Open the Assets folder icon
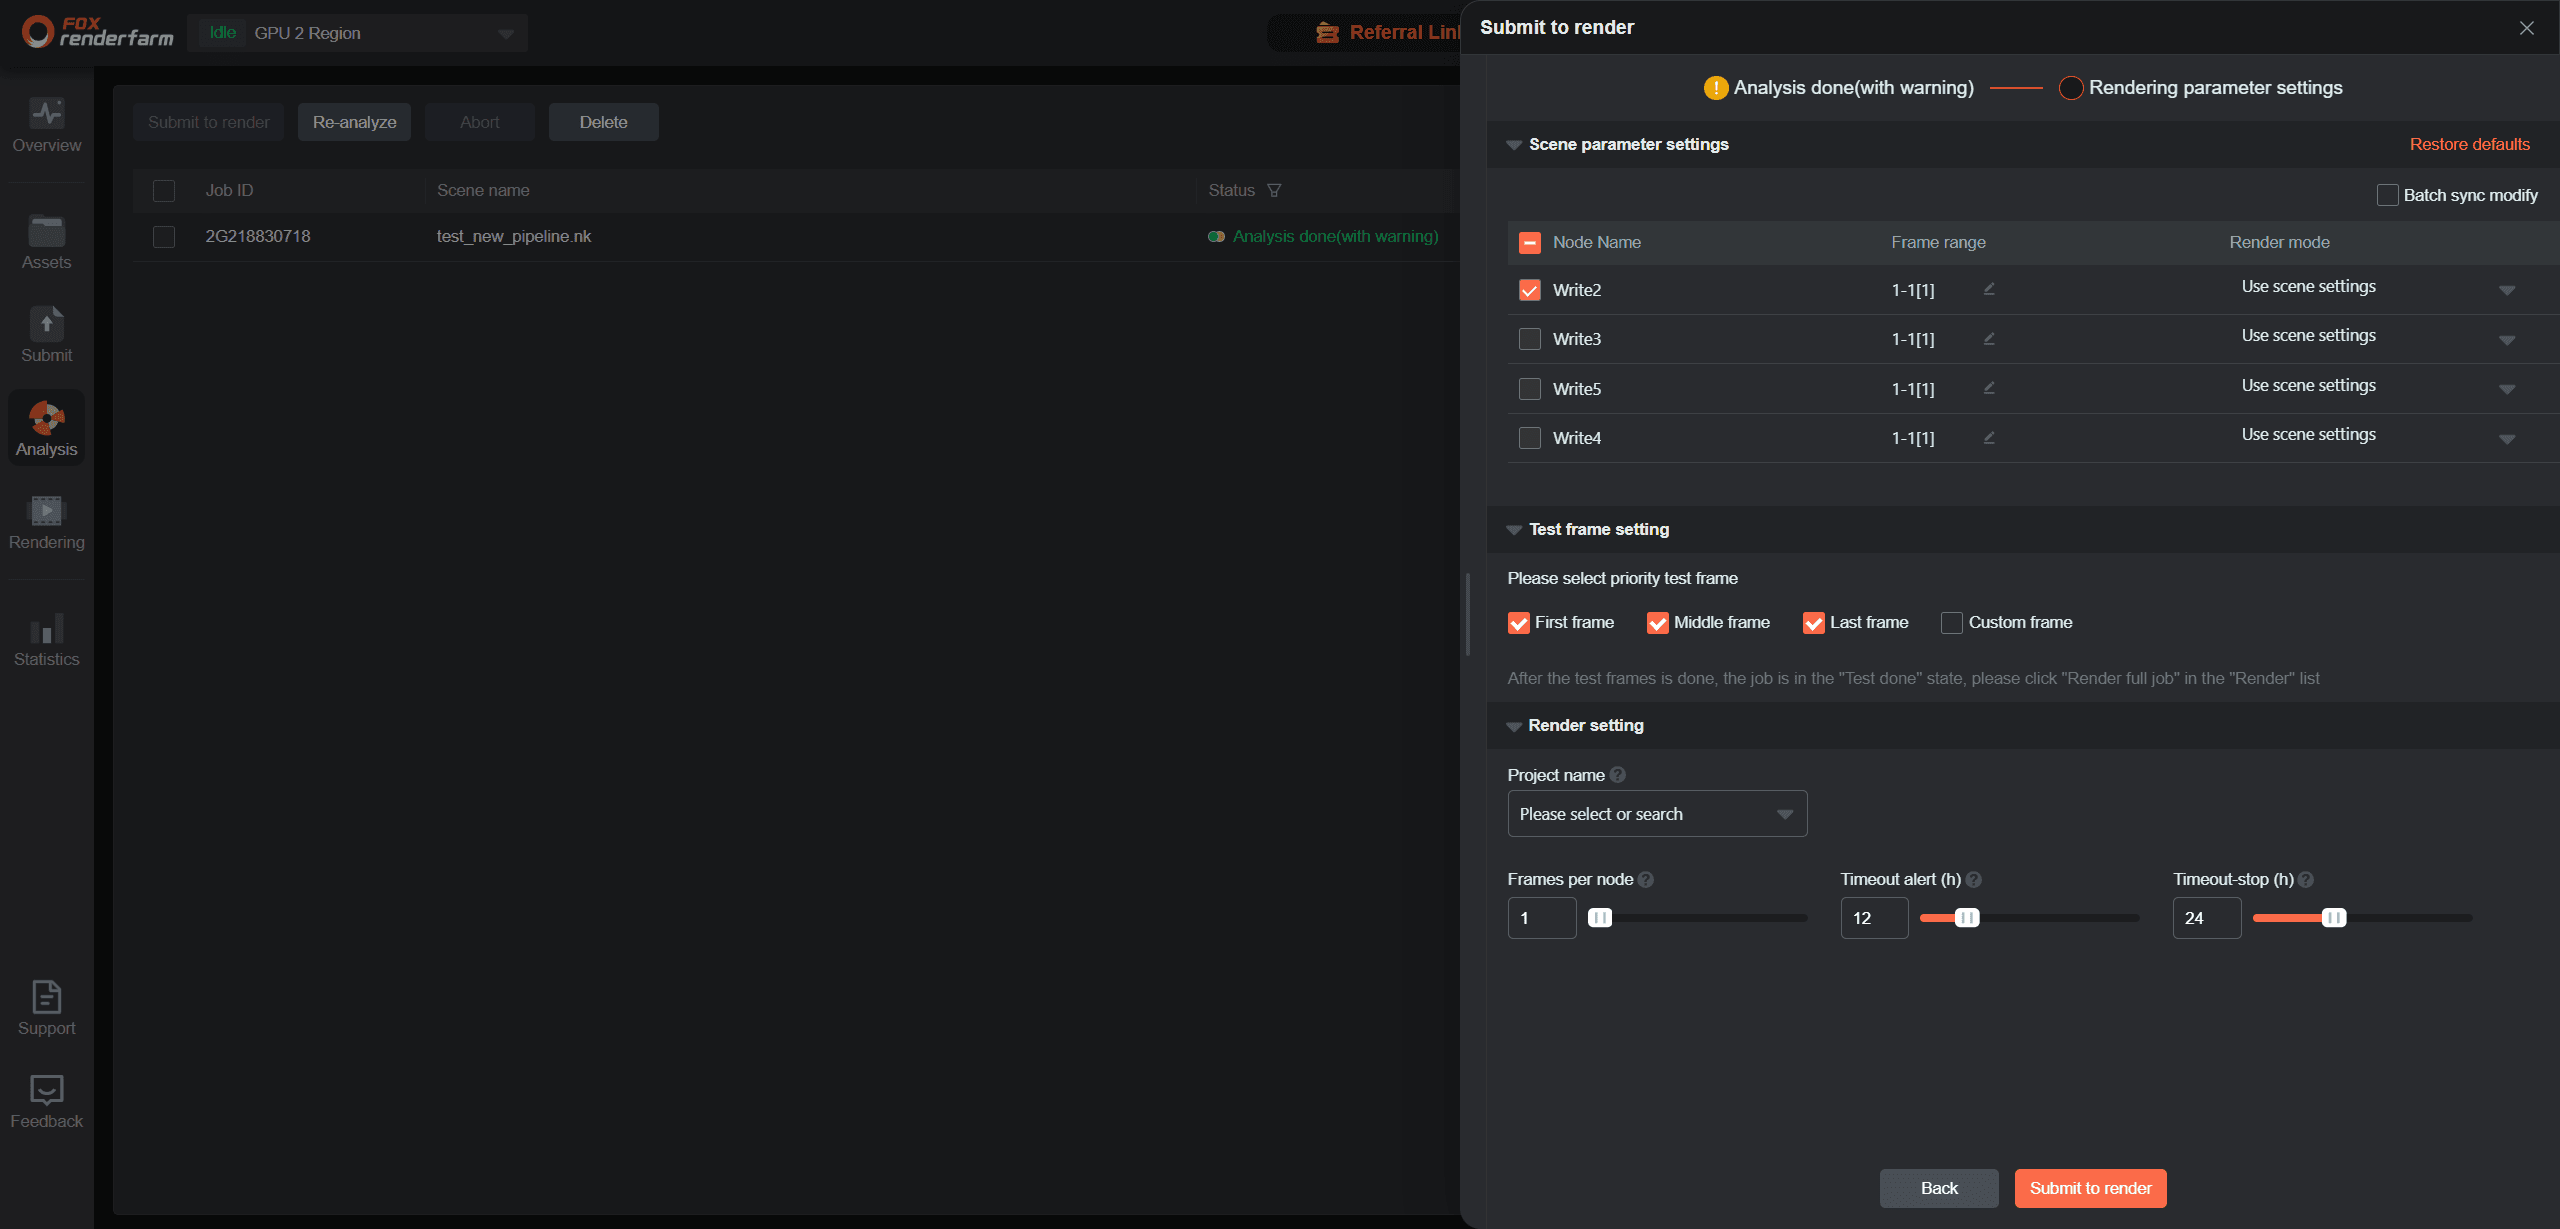Image resolution: width=2560 pixels, height=1229 pixels. pos(46,231)
